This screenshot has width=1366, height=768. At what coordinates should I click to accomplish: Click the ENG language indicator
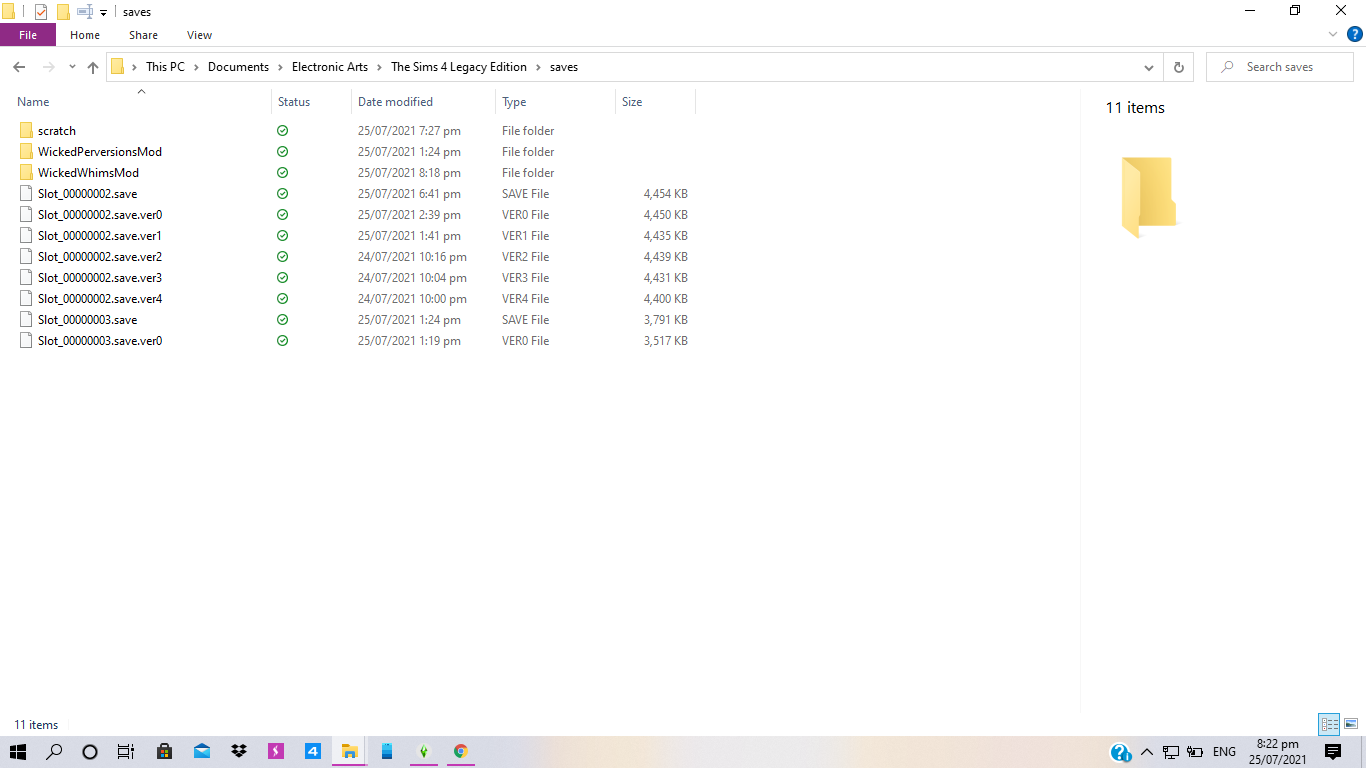pyautogui.click(x=1224, y=752)
